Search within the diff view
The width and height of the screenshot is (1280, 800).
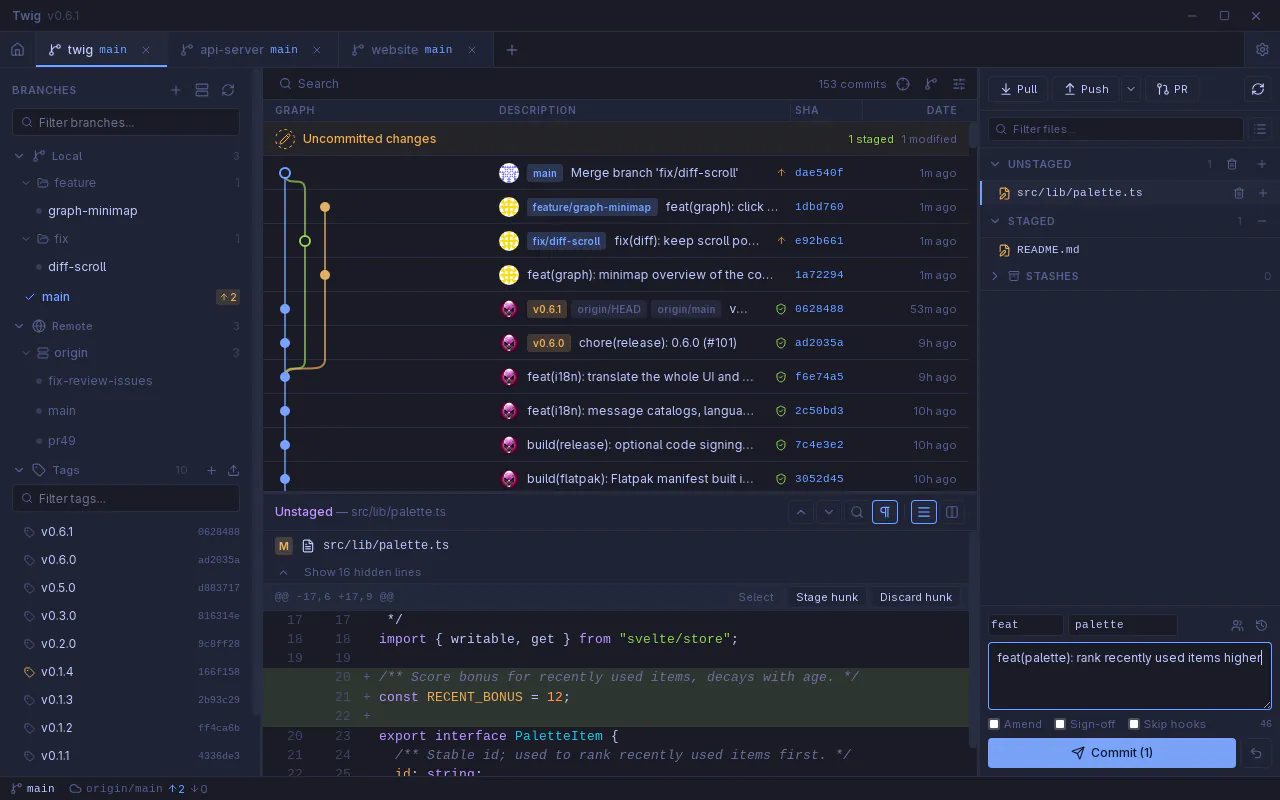tap(857, 512)
